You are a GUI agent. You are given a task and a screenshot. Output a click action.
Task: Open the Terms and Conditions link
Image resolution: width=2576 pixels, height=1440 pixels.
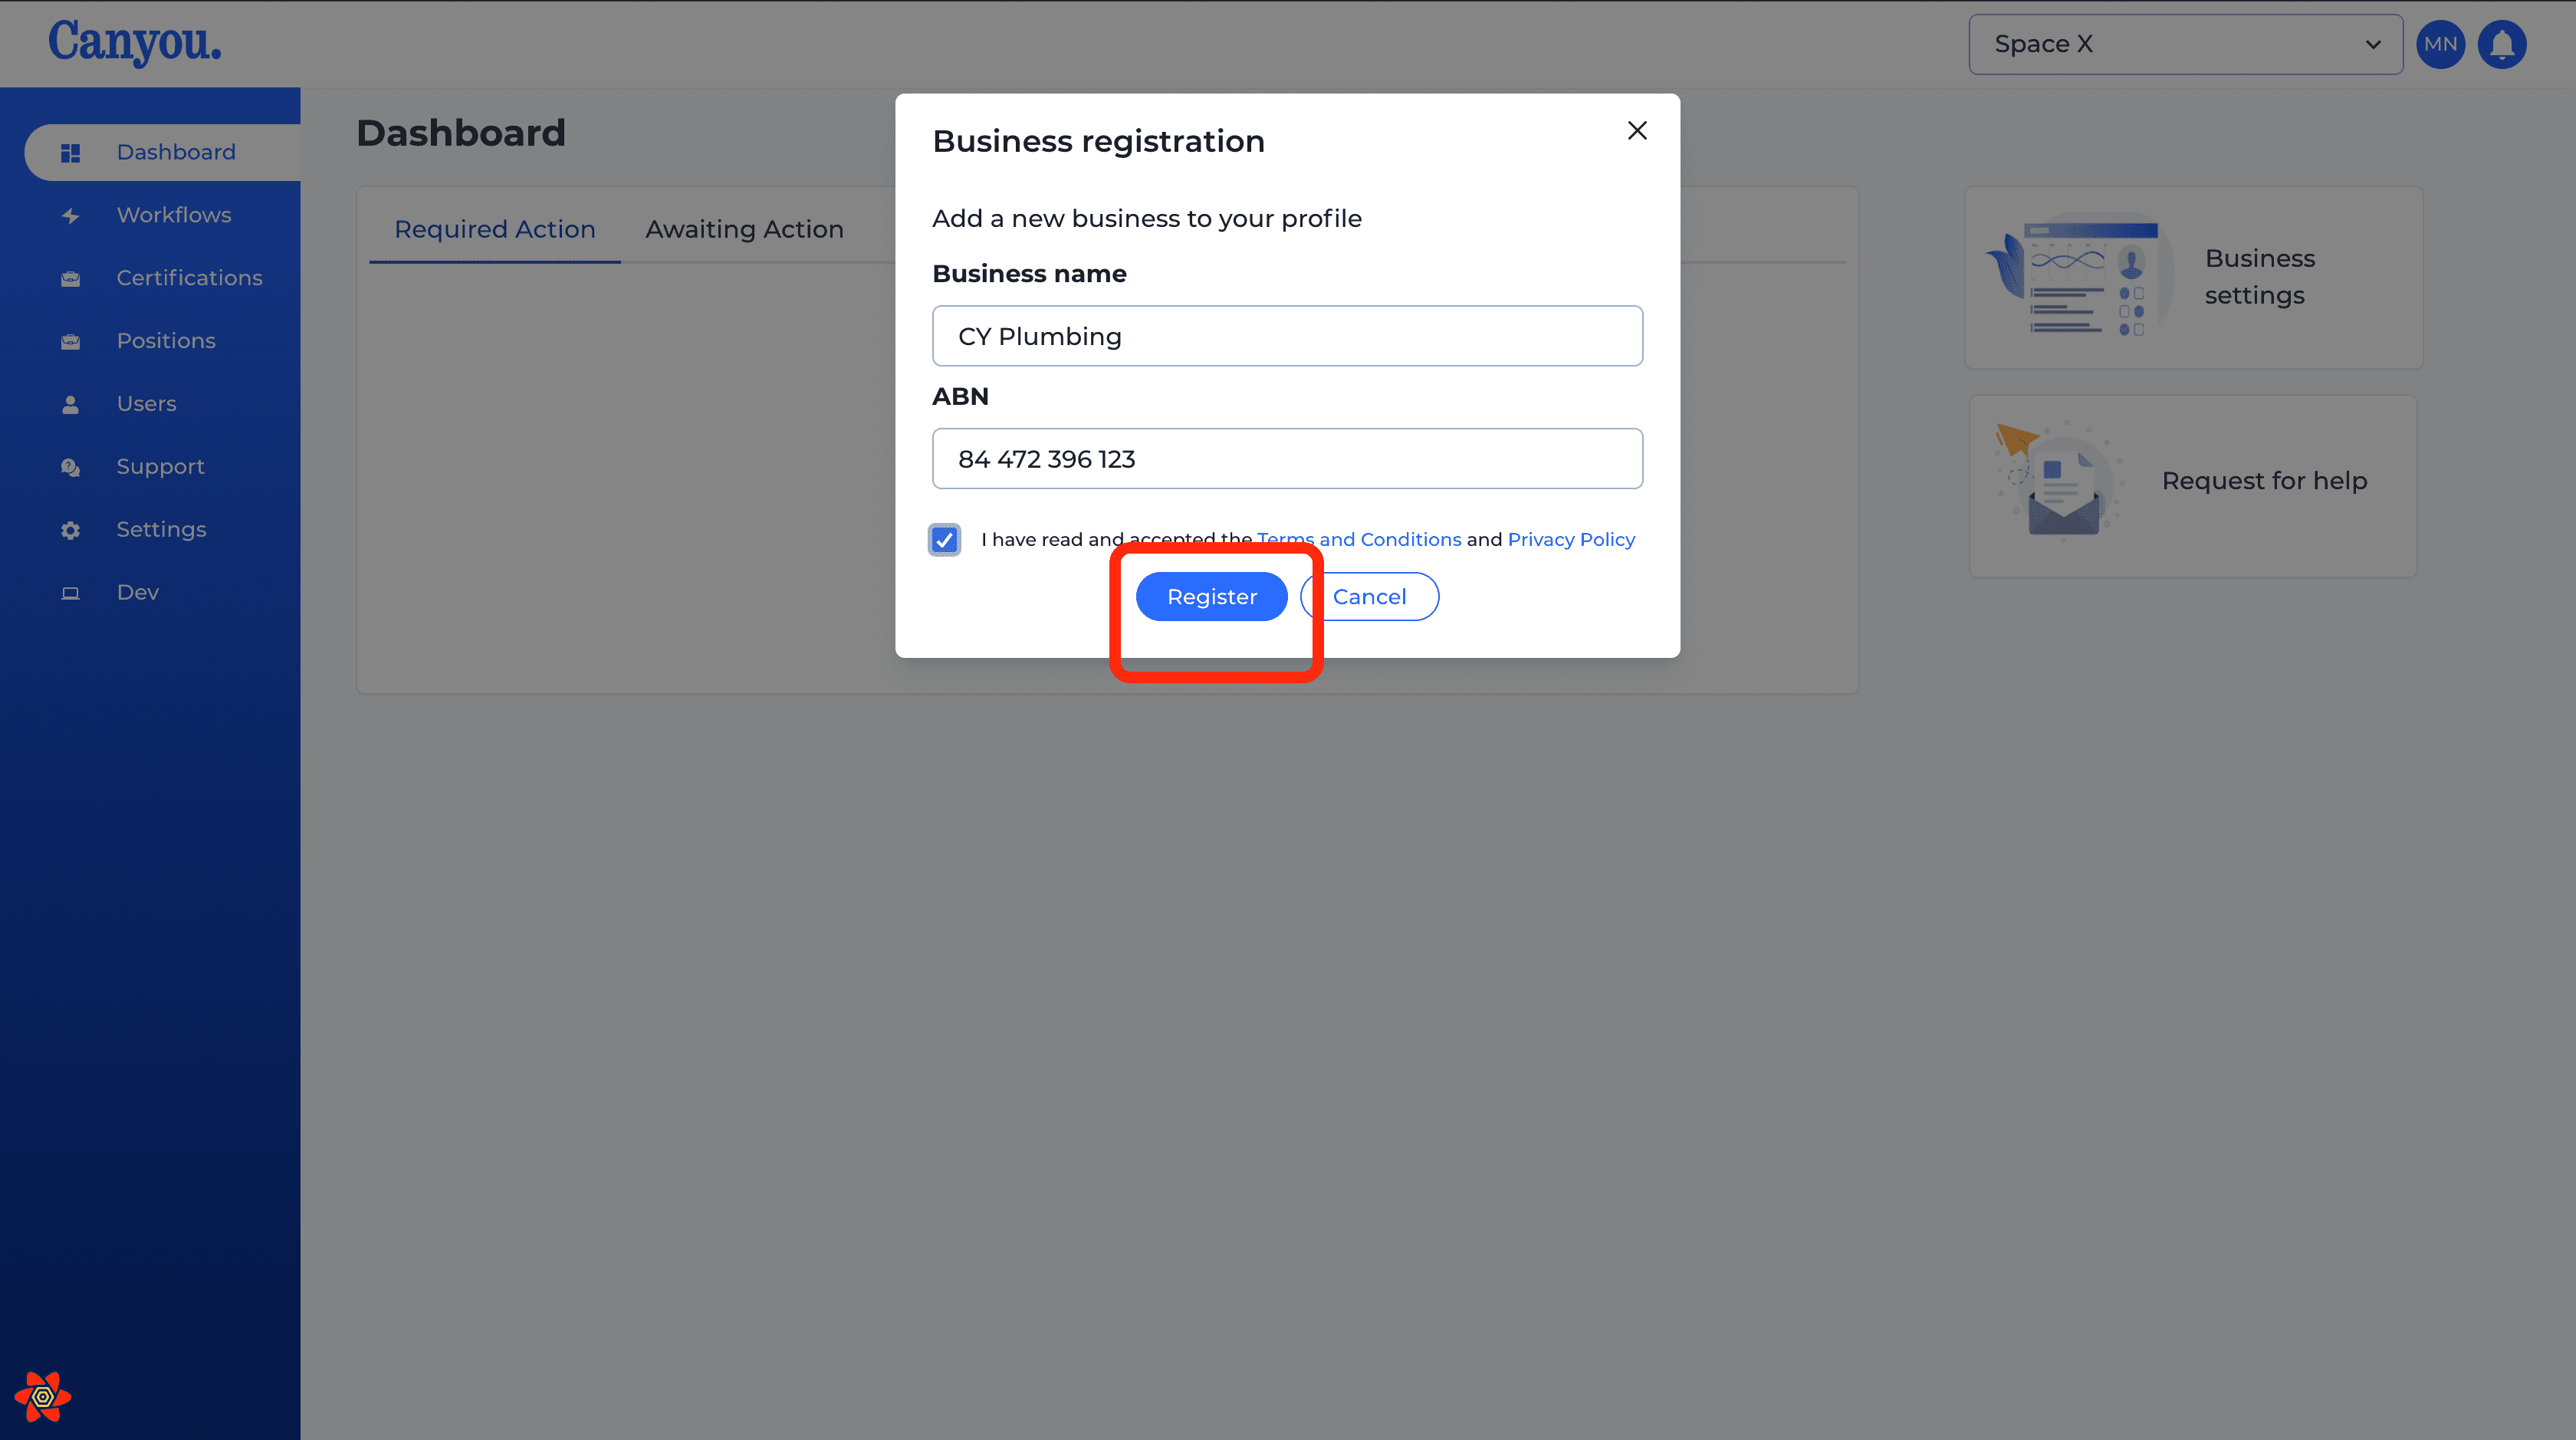(1359, 540)
